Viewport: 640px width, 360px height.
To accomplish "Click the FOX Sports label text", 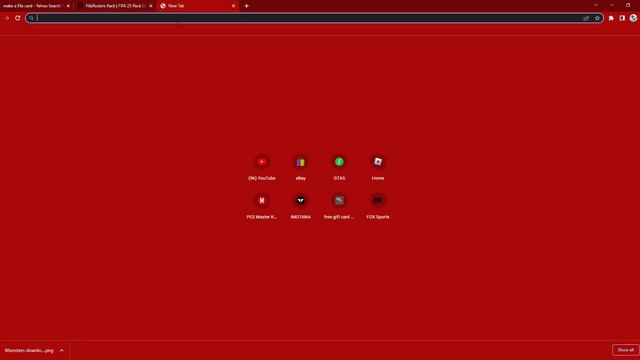I will [378, 217].
